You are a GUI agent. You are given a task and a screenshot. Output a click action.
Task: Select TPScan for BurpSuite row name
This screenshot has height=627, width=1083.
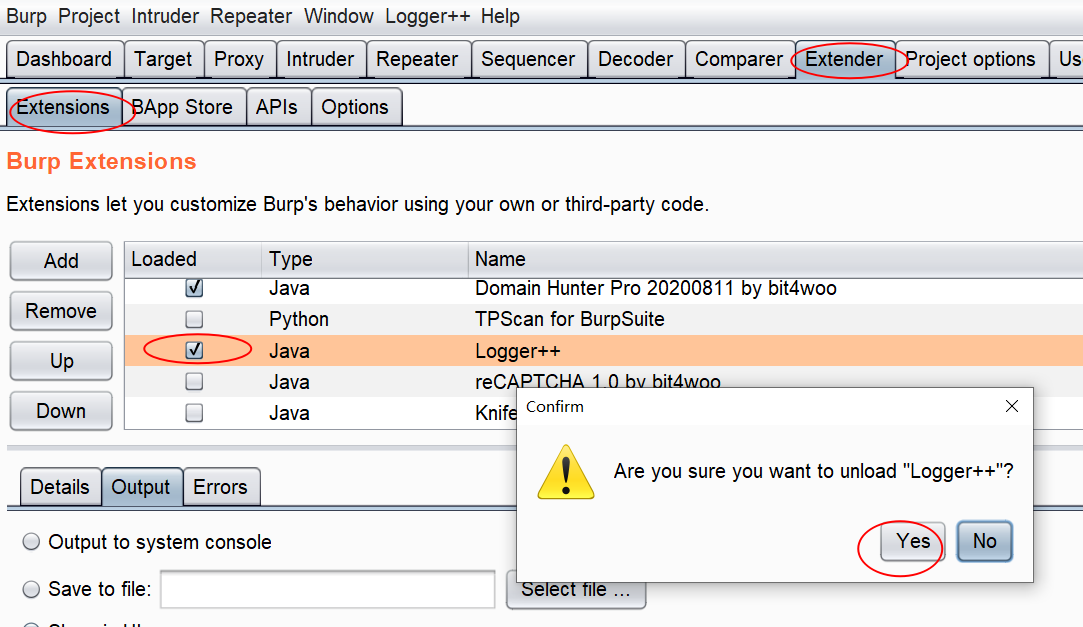[x=570, y=319]
